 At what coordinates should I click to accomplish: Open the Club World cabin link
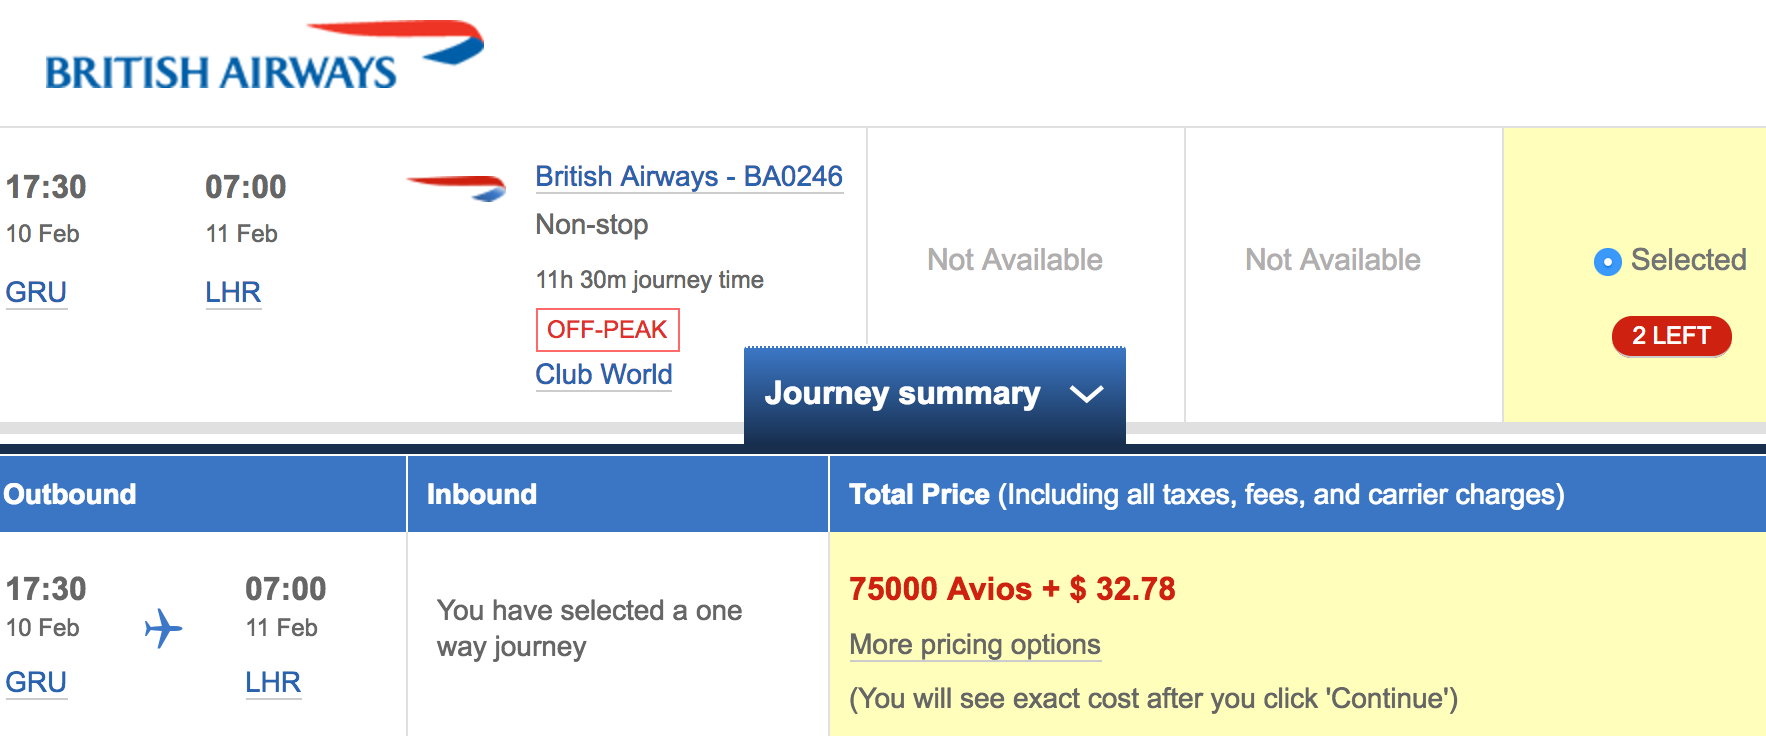click(x=604, y=375)
